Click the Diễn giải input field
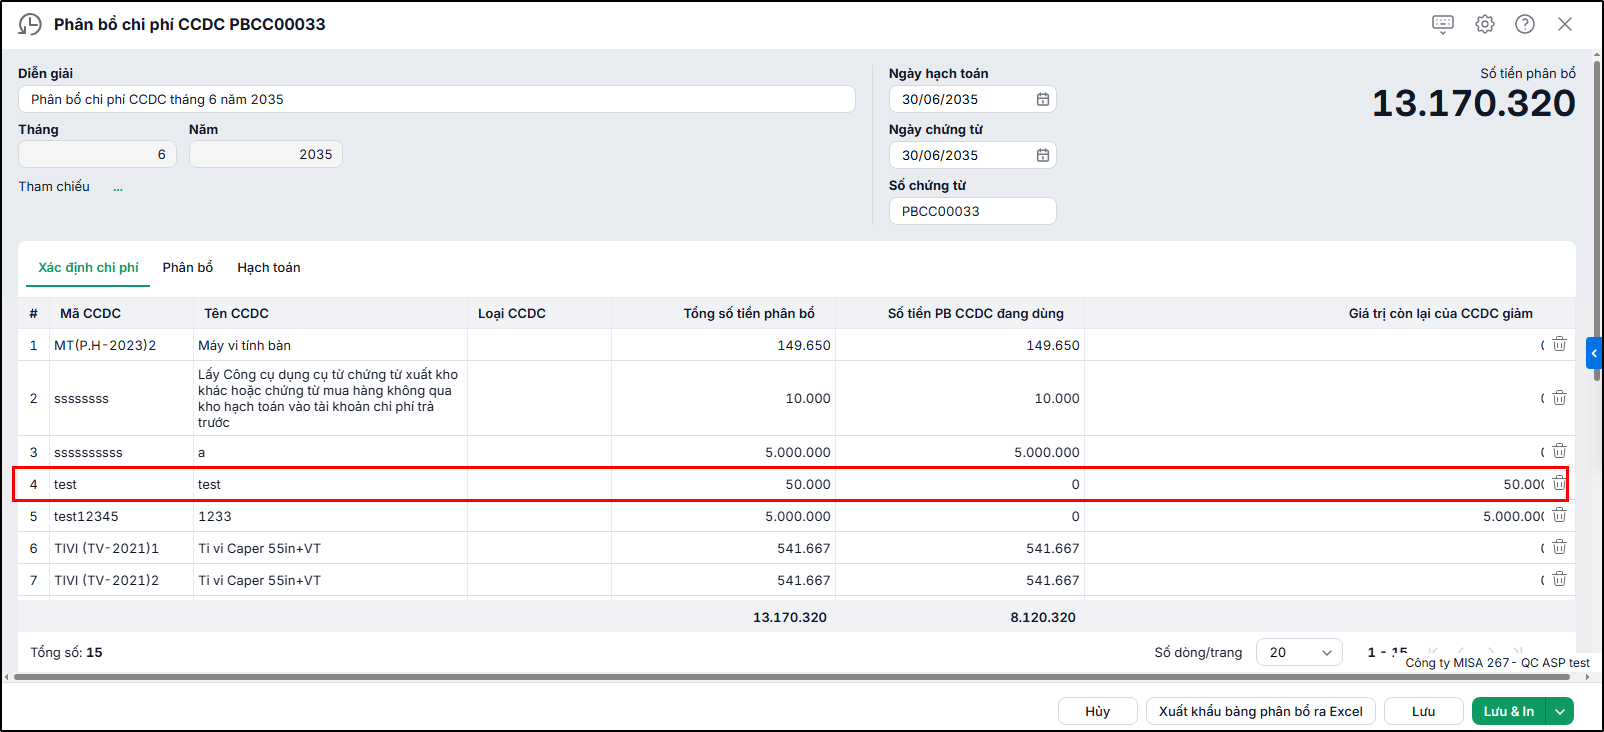 click(437, 99)
